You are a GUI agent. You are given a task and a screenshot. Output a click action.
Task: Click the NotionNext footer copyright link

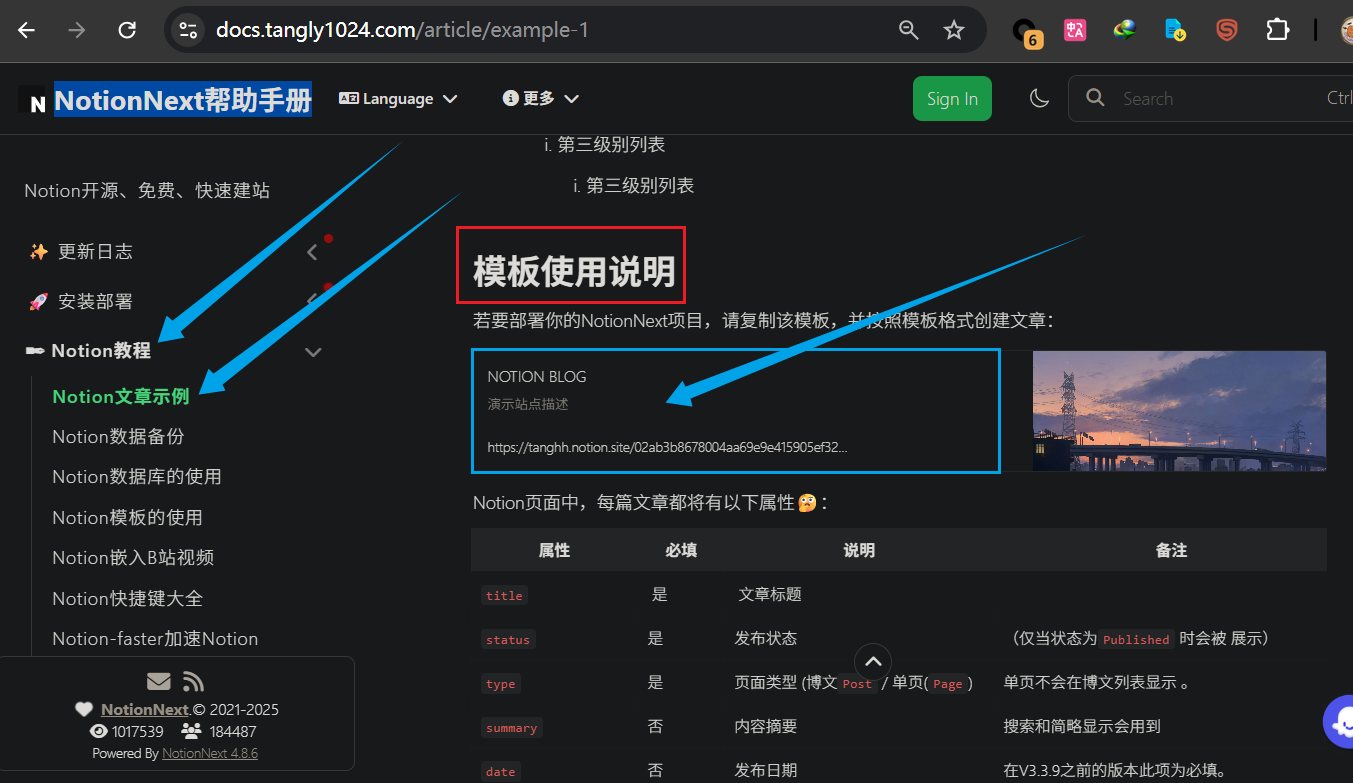(146, 709)
